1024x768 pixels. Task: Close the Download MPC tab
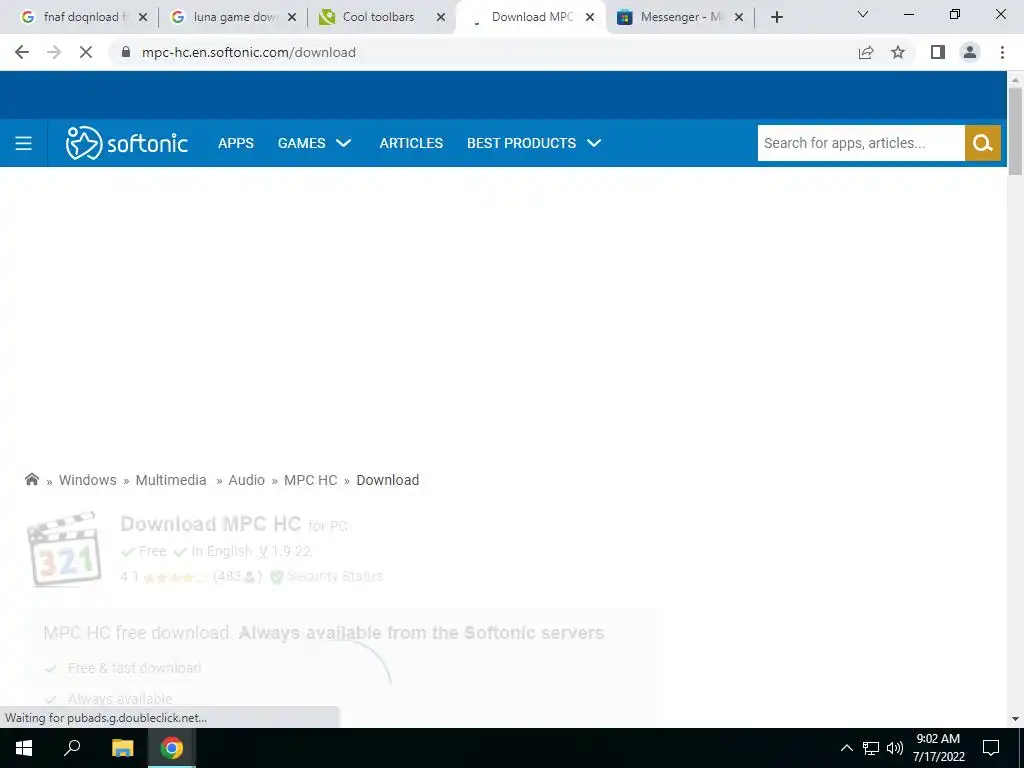pyautogui.click(x=590, y=18)
